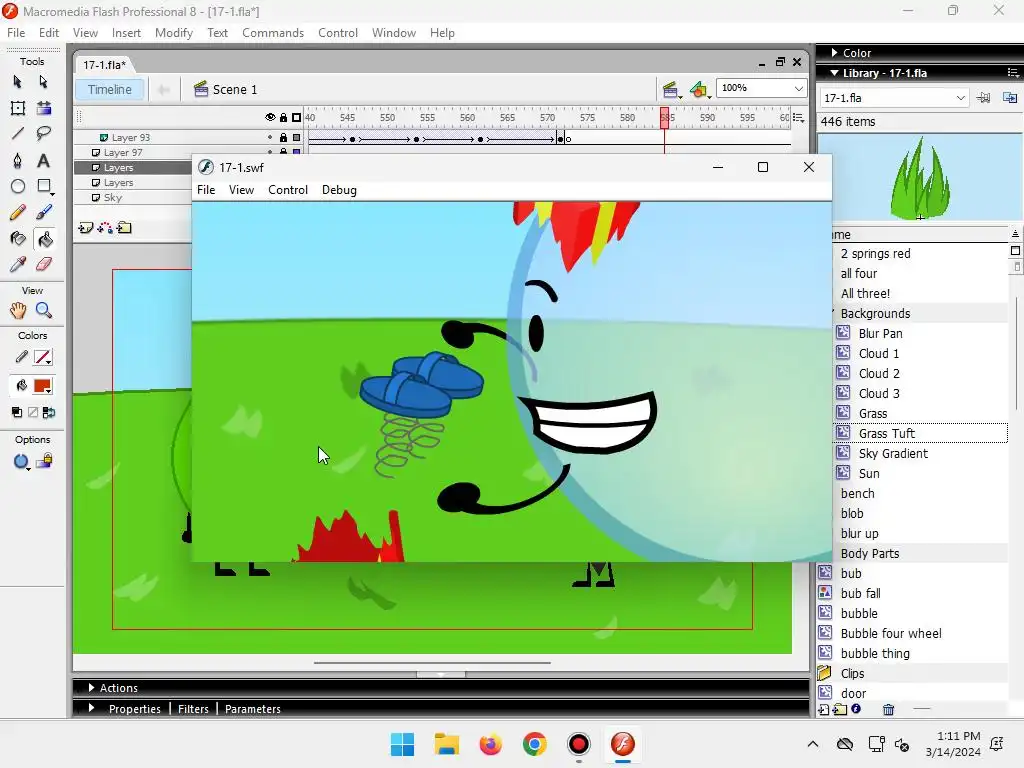Select the Line tool
This screenshot has height=768, width=1024.
pos(18,134)
